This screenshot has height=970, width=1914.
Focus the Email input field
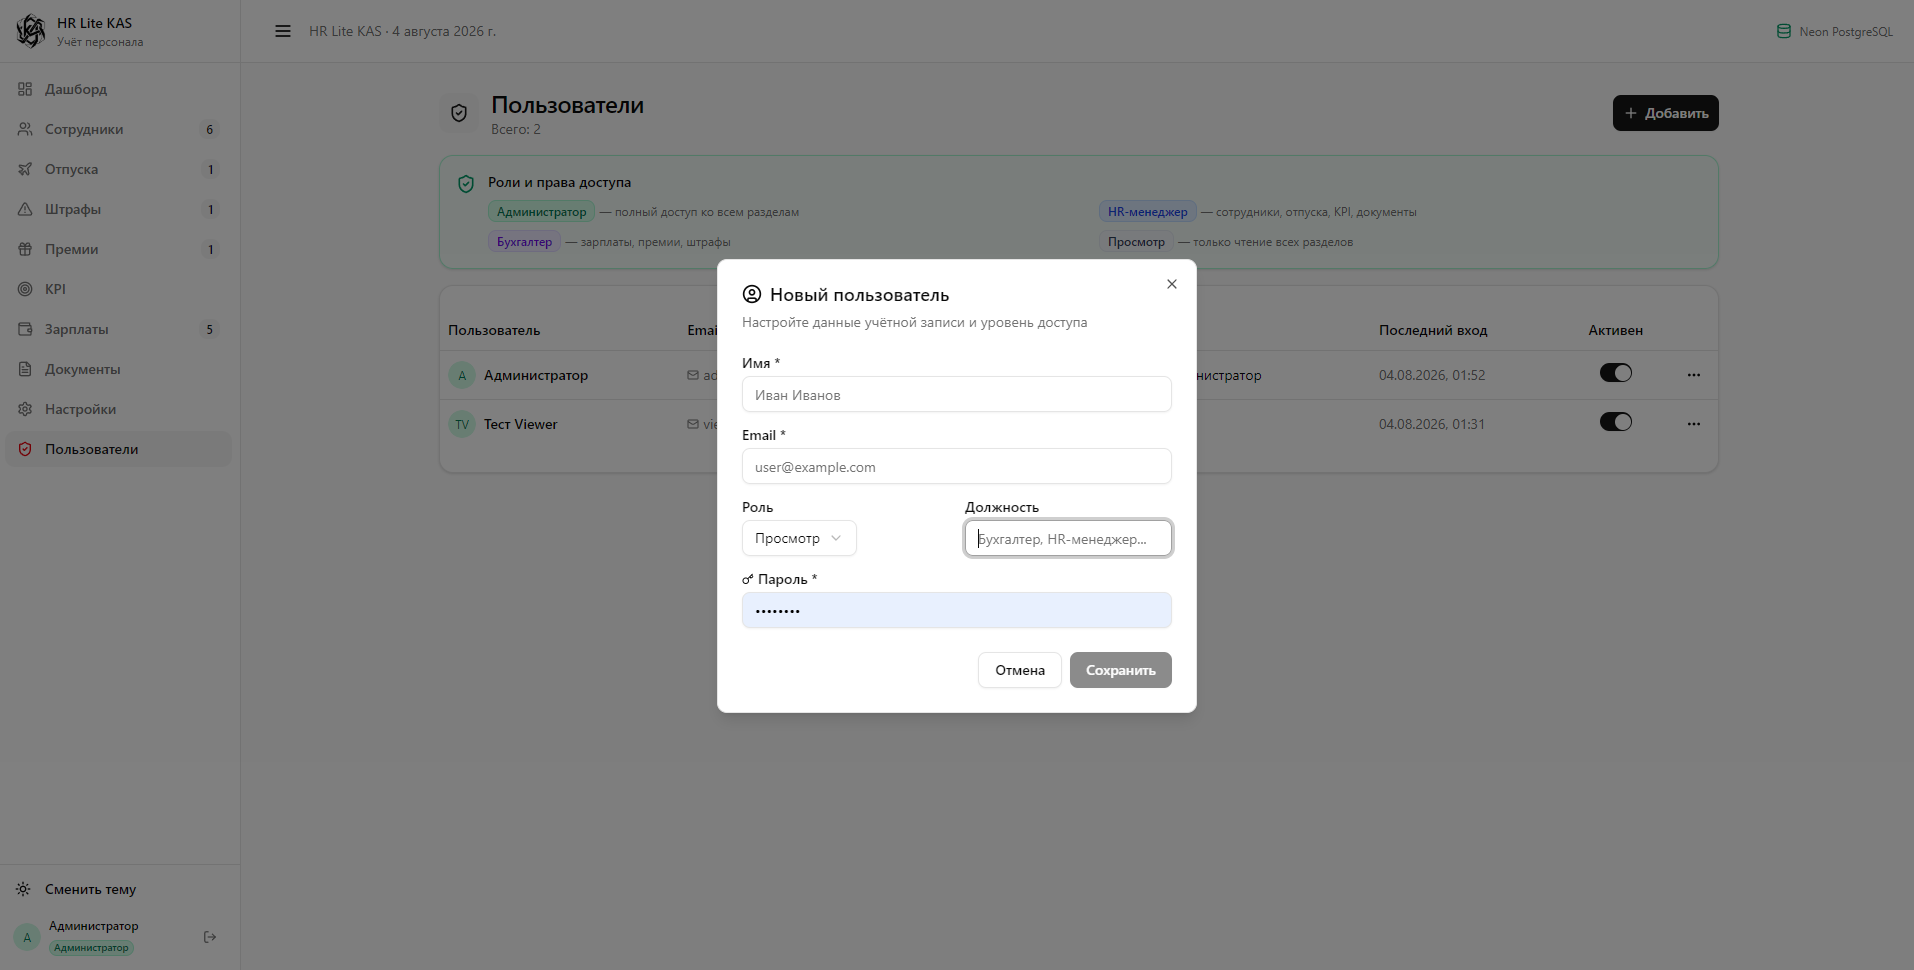pos(956,466)
